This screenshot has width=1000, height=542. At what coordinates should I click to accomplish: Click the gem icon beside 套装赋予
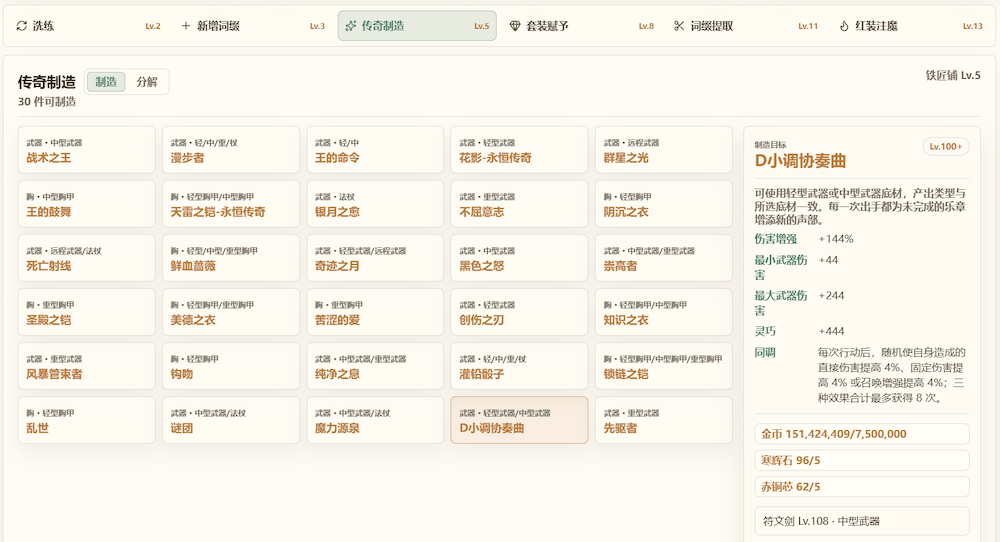515,26
